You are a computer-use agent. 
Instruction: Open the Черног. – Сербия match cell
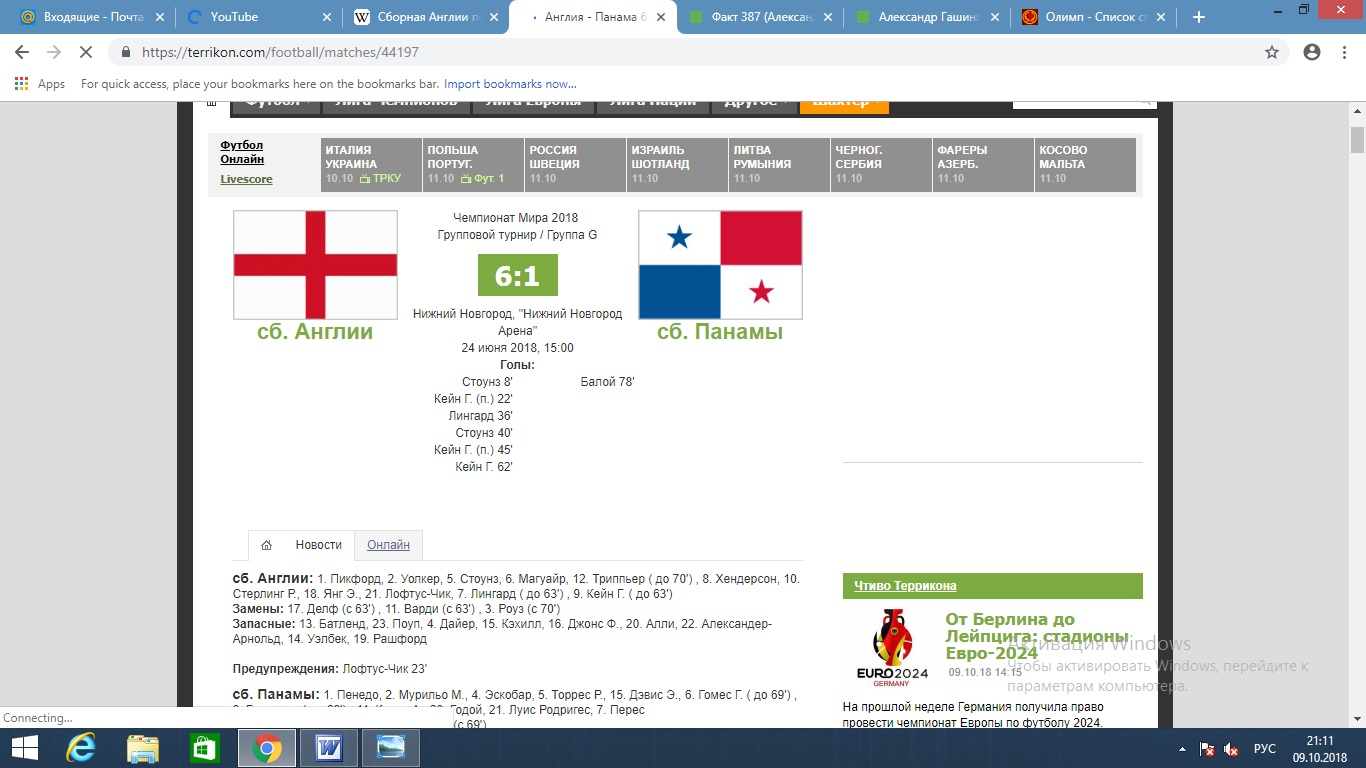tap(881, 164)
